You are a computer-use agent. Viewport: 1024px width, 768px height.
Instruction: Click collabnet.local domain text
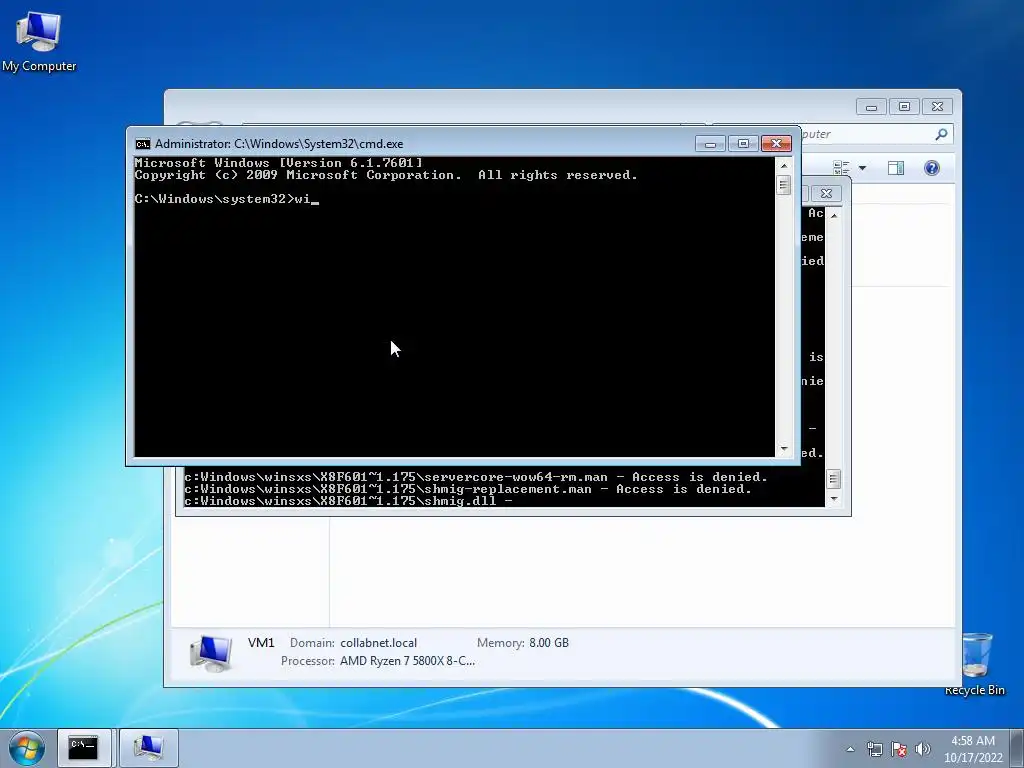pyautogui.click(x=378, y=643)
